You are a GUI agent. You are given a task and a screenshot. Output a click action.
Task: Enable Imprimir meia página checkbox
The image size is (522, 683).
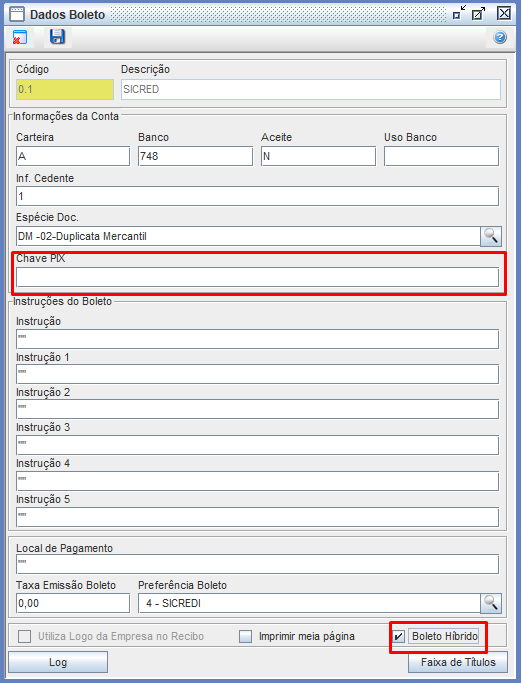tap(246, 637)
